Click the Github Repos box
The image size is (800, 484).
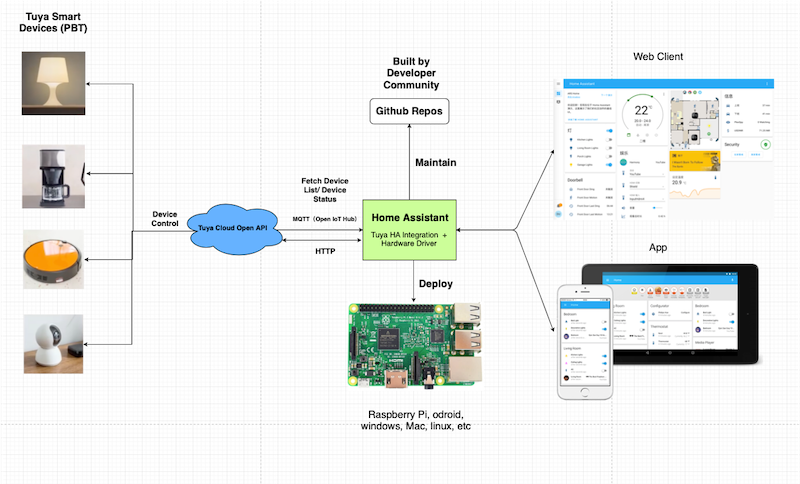[x=408, y=110]
